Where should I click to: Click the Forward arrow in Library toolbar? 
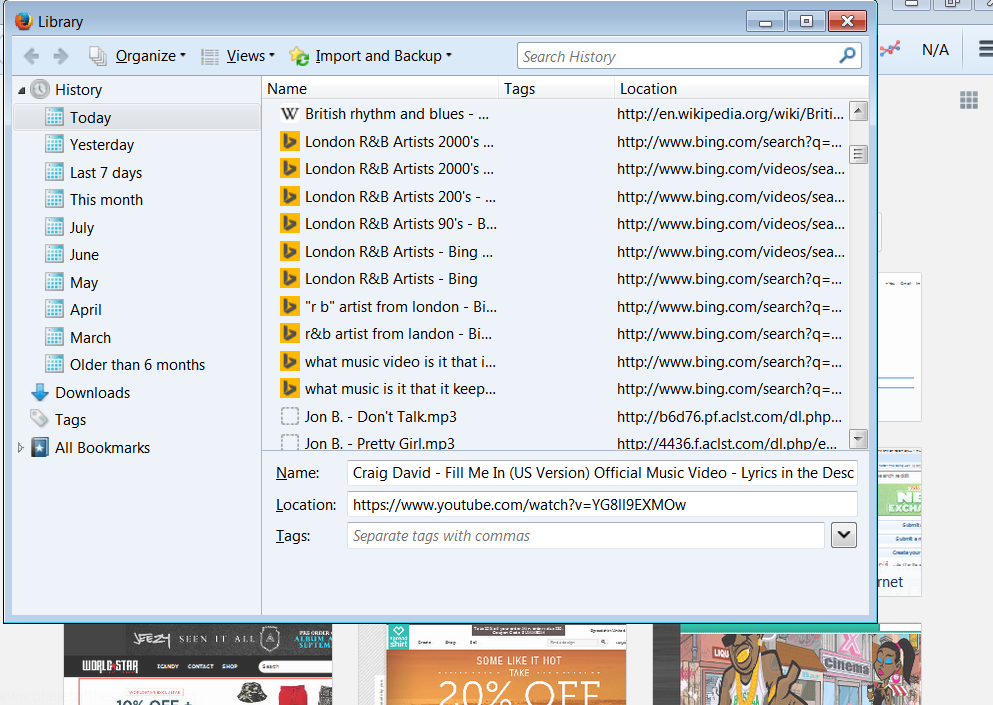click(61, 56)
